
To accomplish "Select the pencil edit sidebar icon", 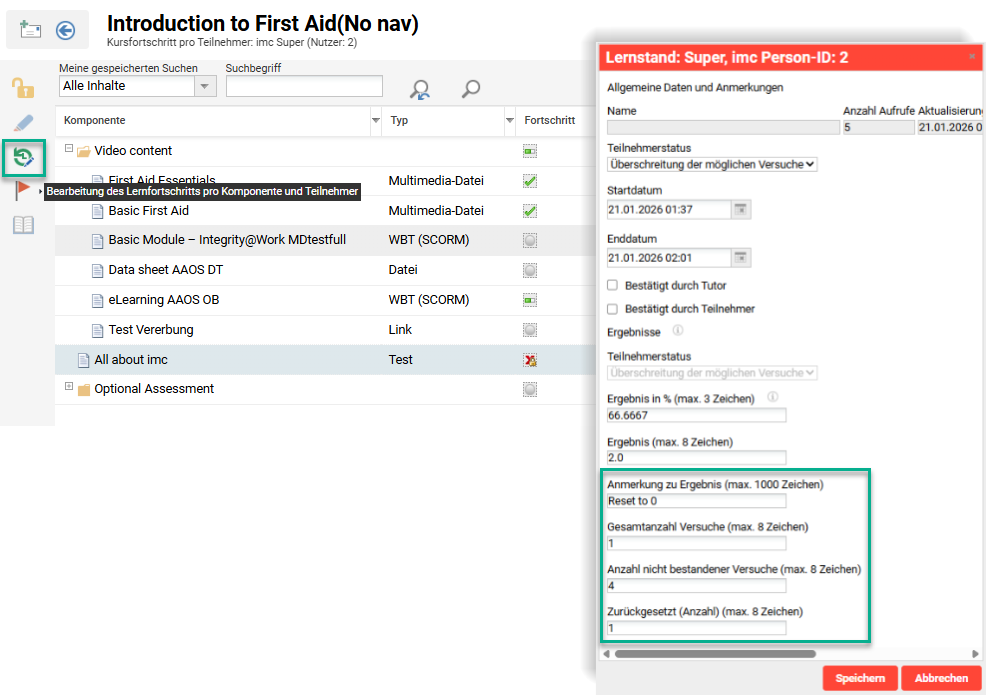I will click(x=22, y=123).
